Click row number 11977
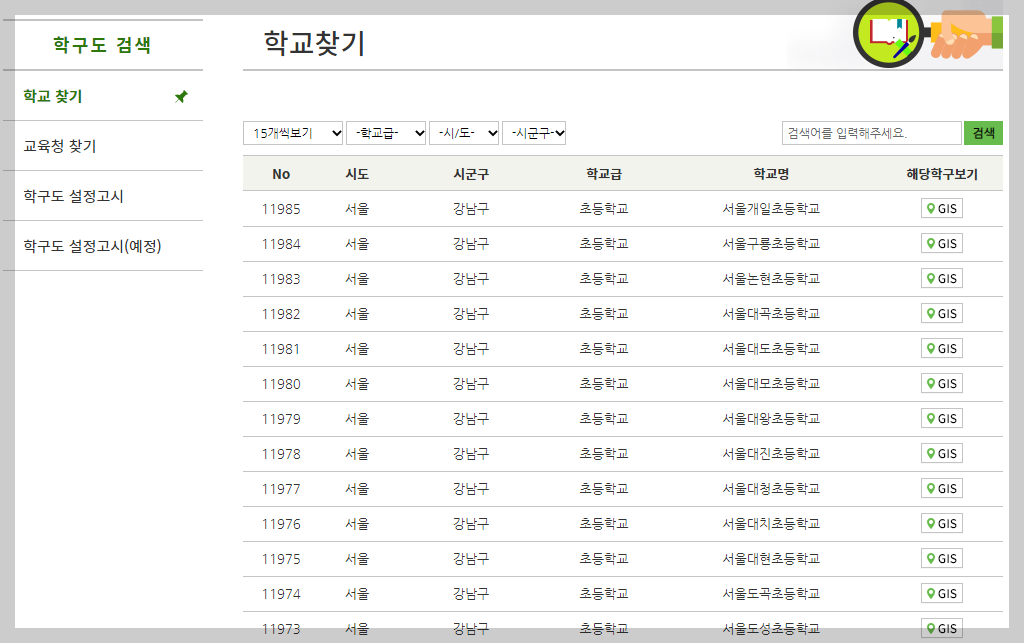The width and height of the screenshot is (1024, 643). click(x=281, y=490)
